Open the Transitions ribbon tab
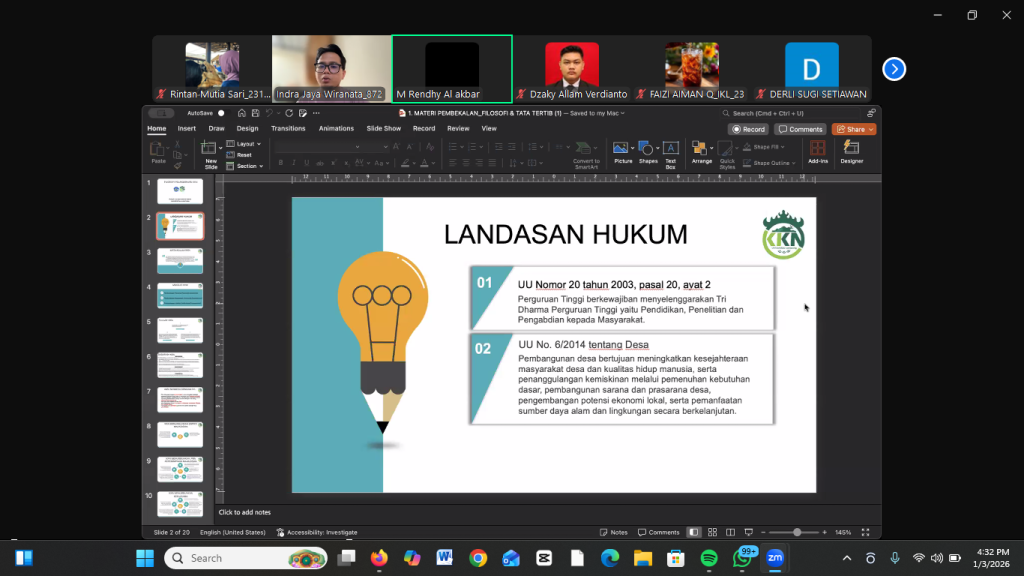 tap(288, 128)
